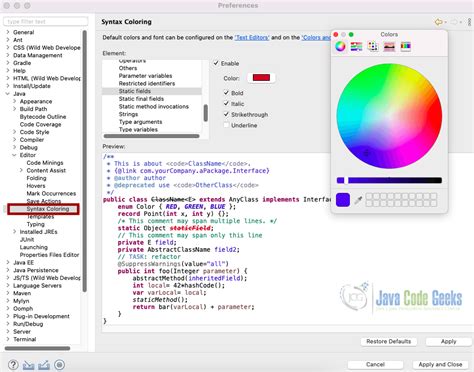Click the first empty saved-color cell

point(369,196)
